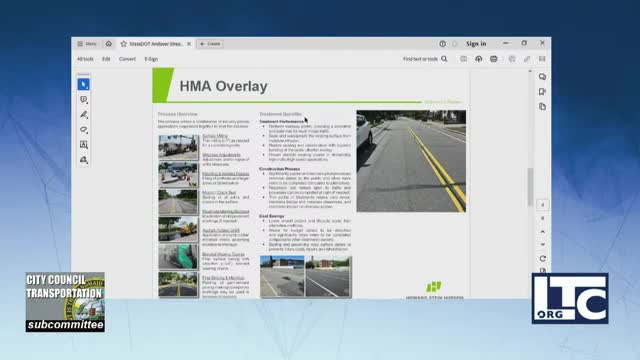Open the Help question mark icon

point(442,44)
